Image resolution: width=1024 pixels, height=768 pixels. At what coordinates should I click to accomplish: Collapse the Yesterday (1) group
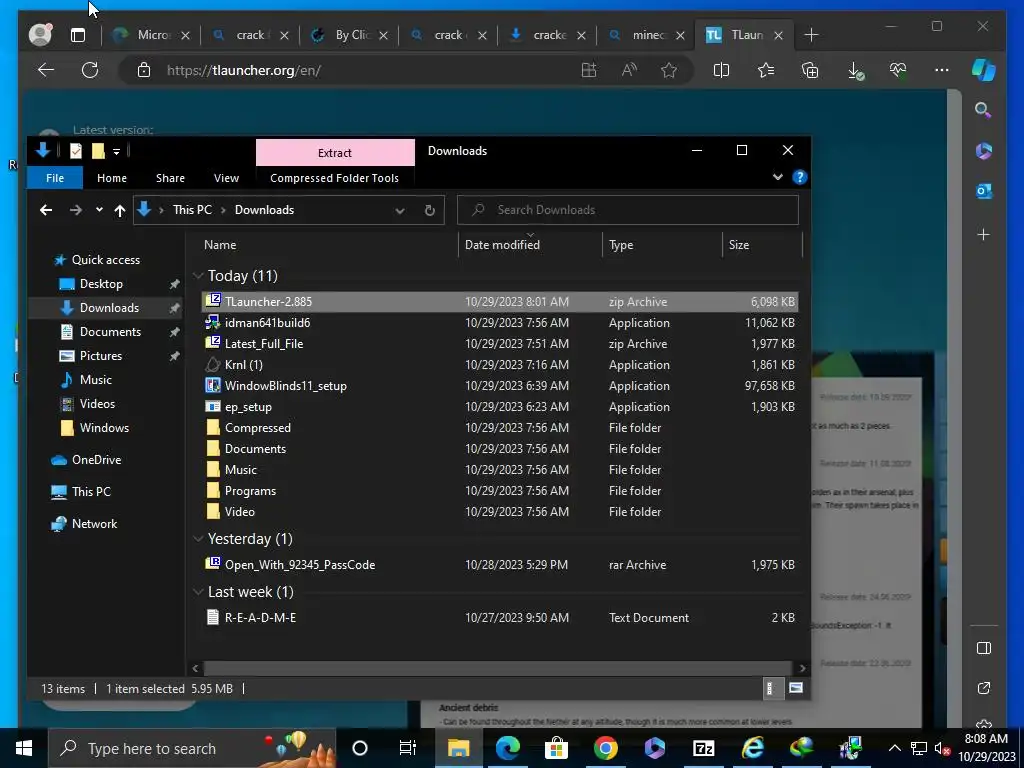click(198, 539)
